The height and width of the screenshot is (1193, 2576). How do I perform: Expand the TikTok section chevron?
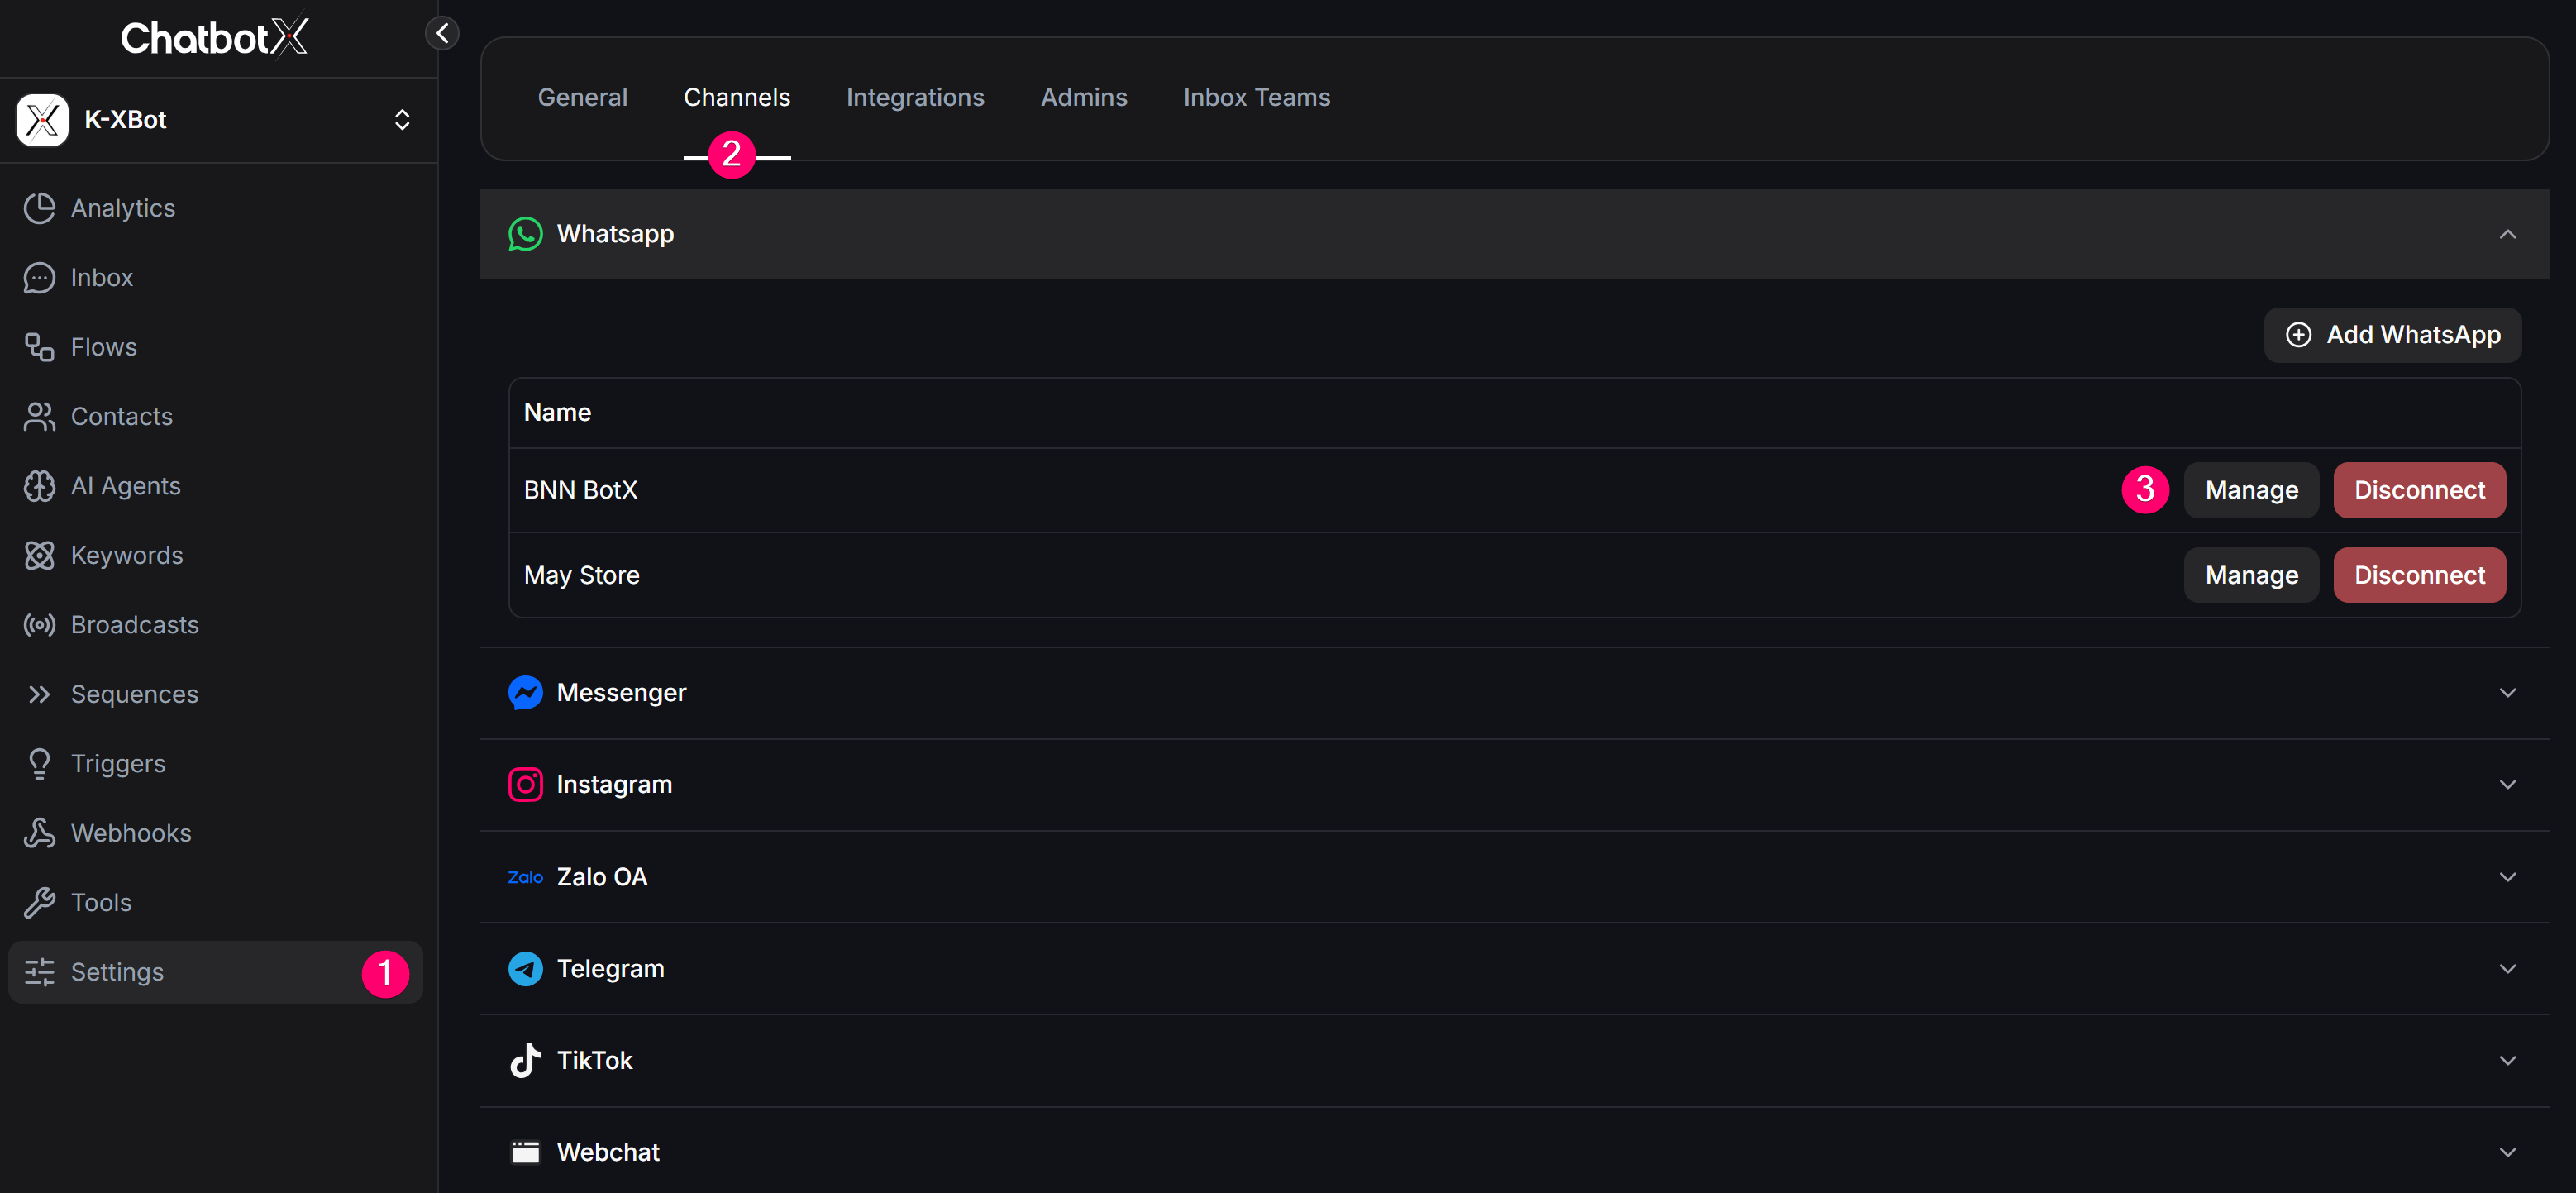point(2507,1060)
